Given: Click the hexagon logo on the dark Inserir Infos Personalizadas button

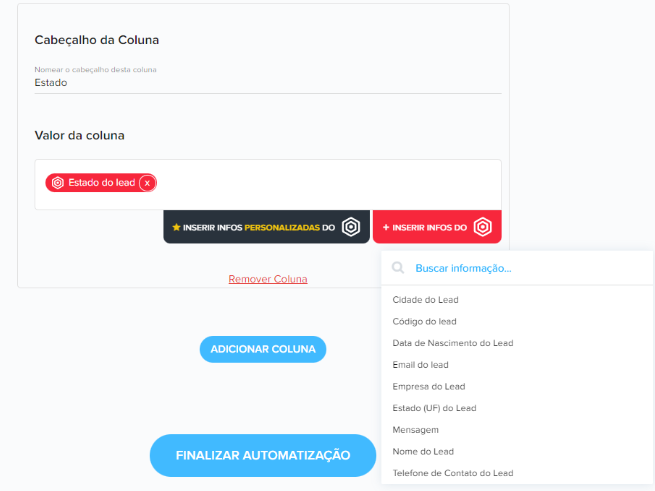Looking at the screenshot, I should tap(351, 227).
